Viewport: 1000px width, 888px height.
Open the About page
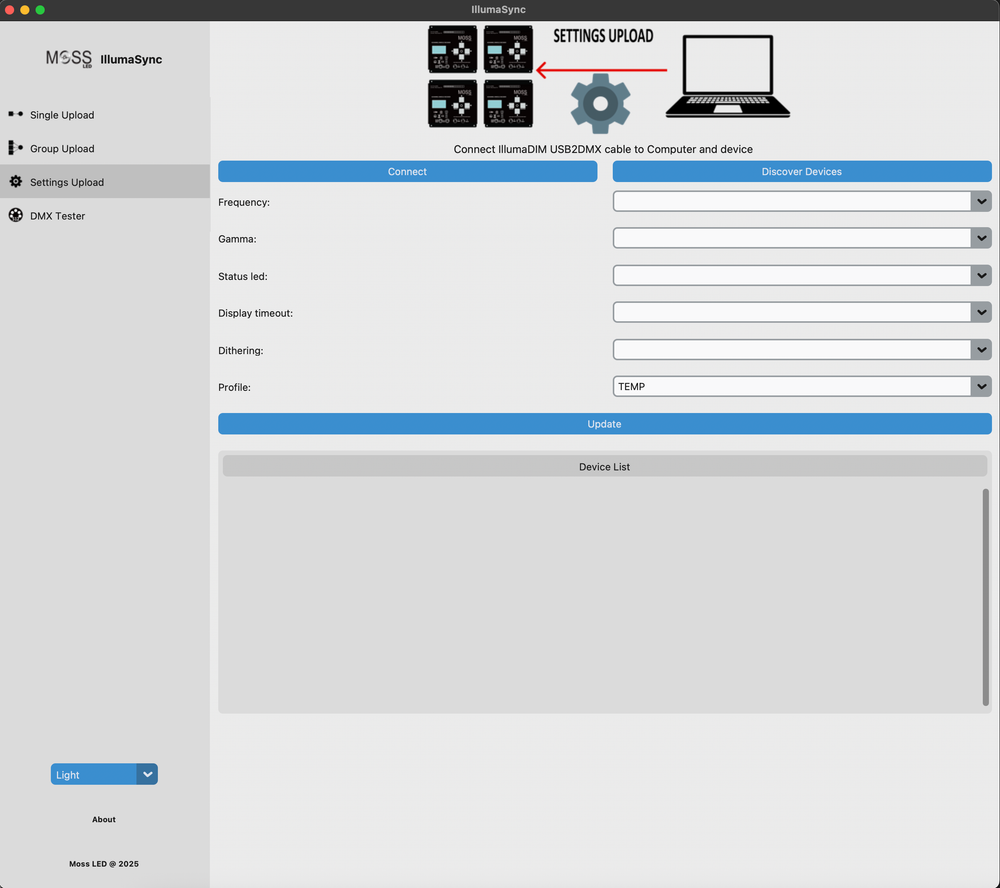coord(103,819)
